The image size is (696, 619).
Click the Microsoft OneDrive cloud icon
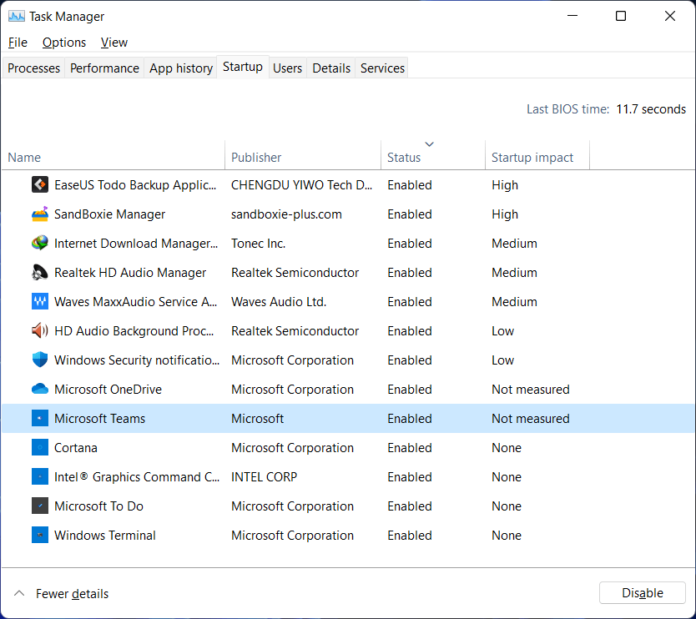(40, 389)
